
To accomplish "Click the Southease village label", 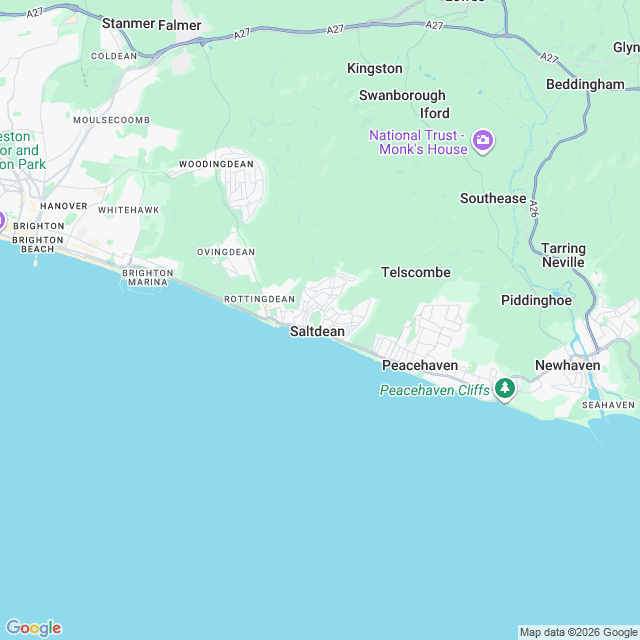I will click(493, 198).
